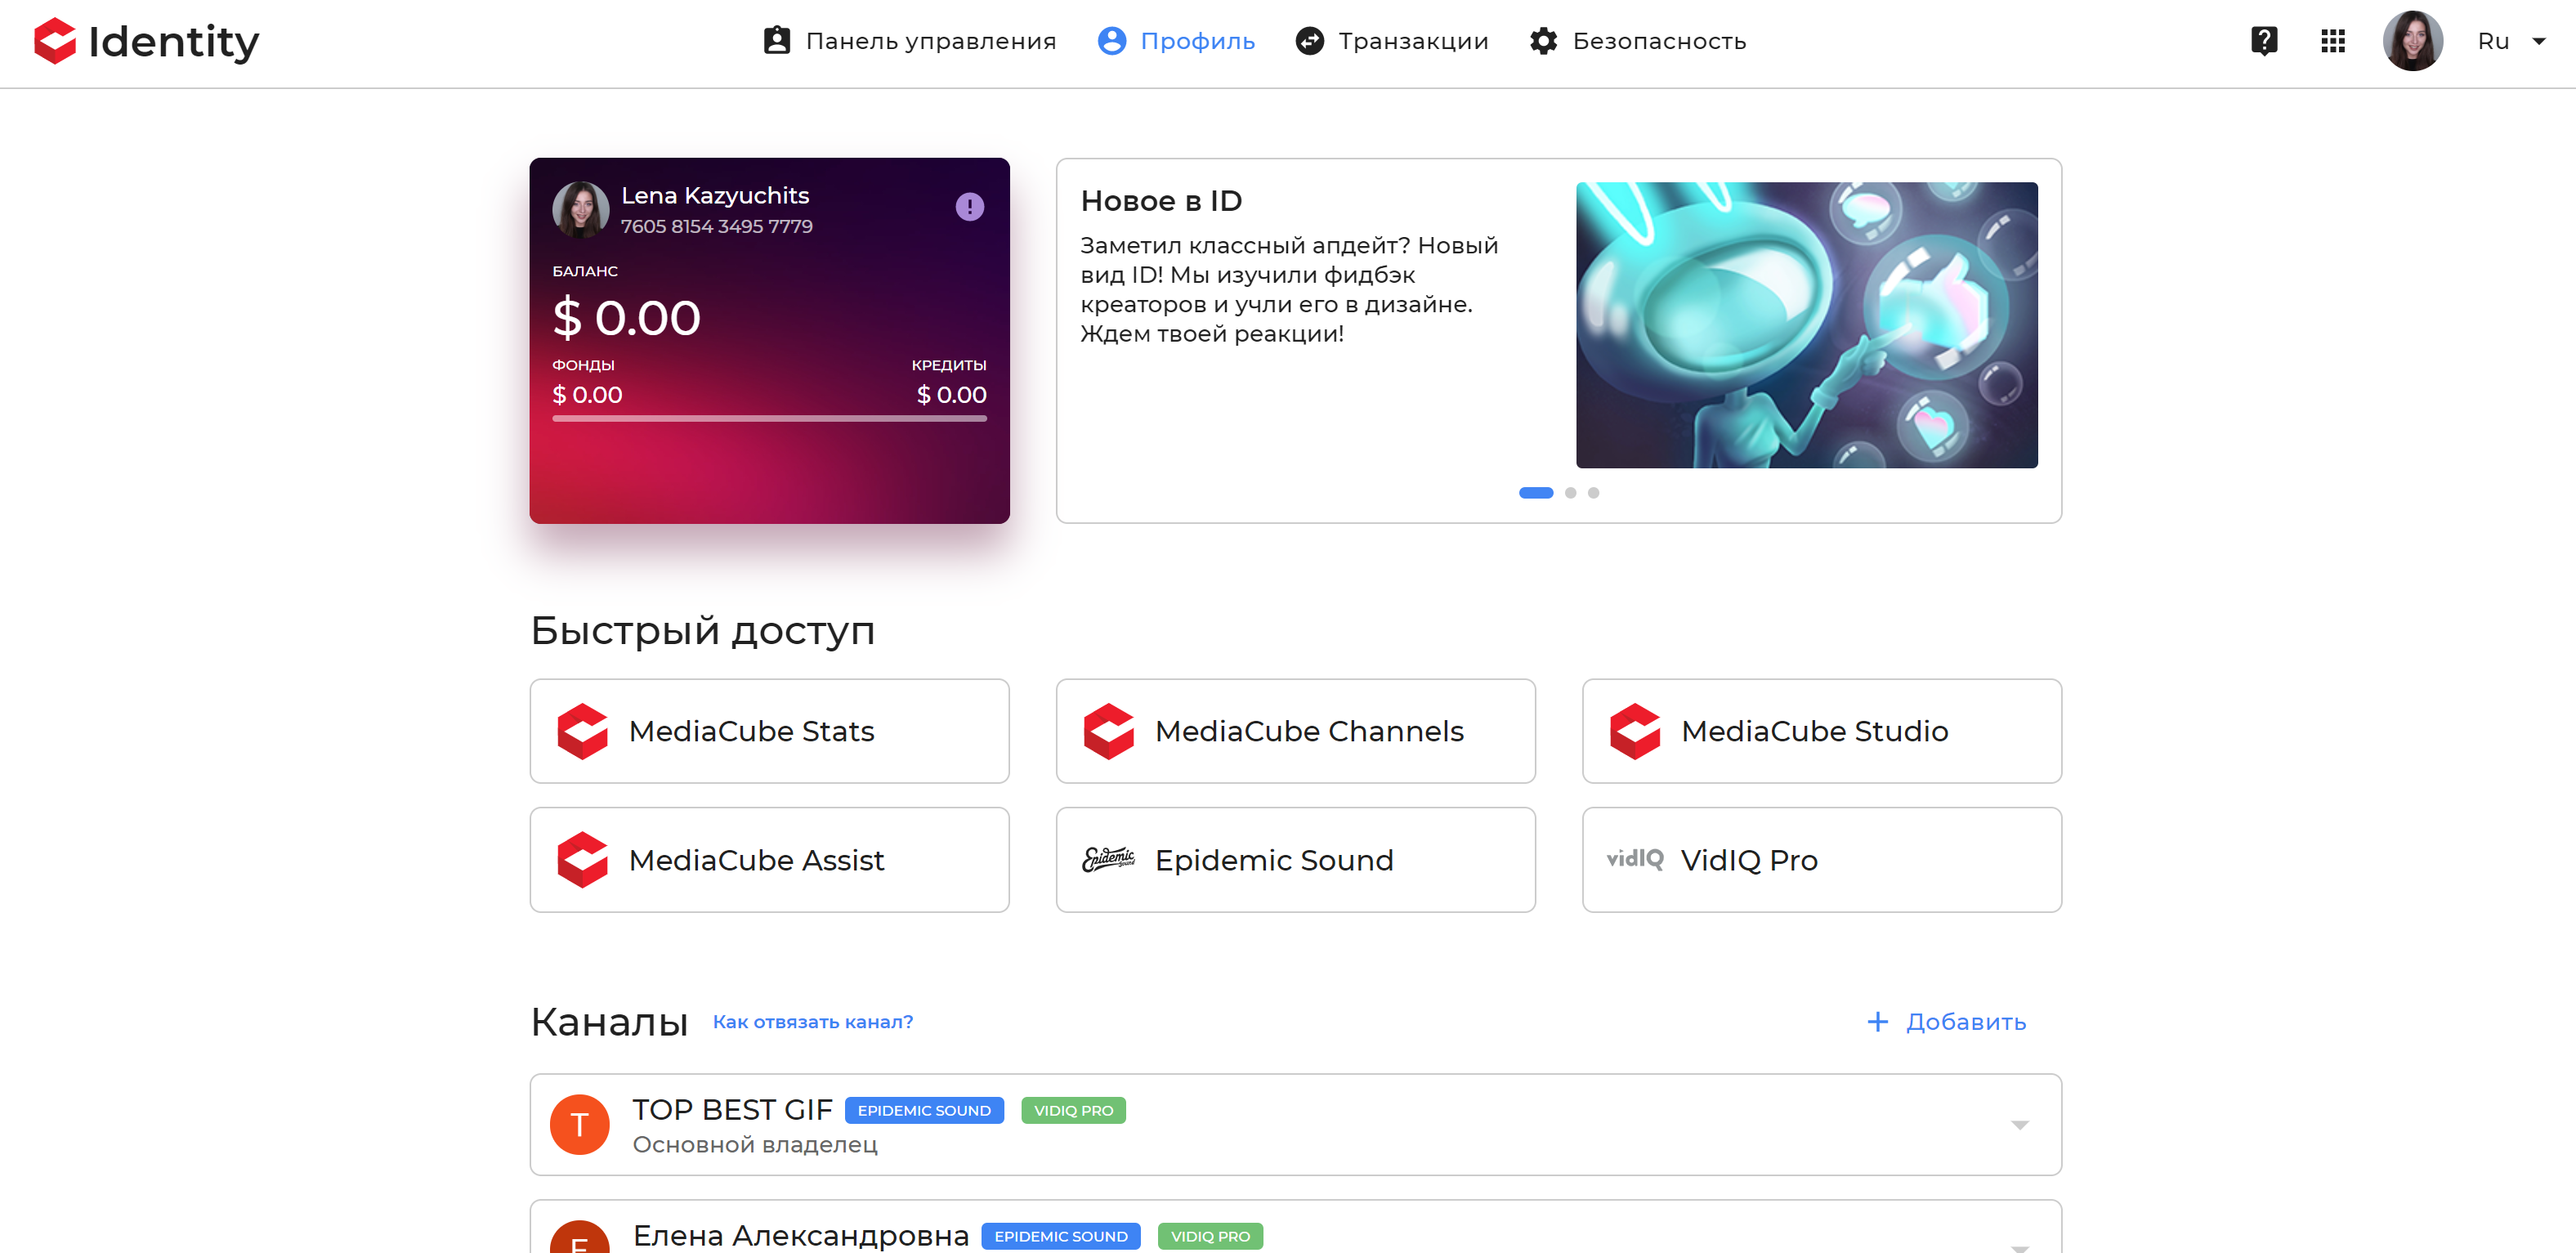Screen dimensions: 2576x1253
Task: Select second carousel indicator dot
Action: 1571,493
